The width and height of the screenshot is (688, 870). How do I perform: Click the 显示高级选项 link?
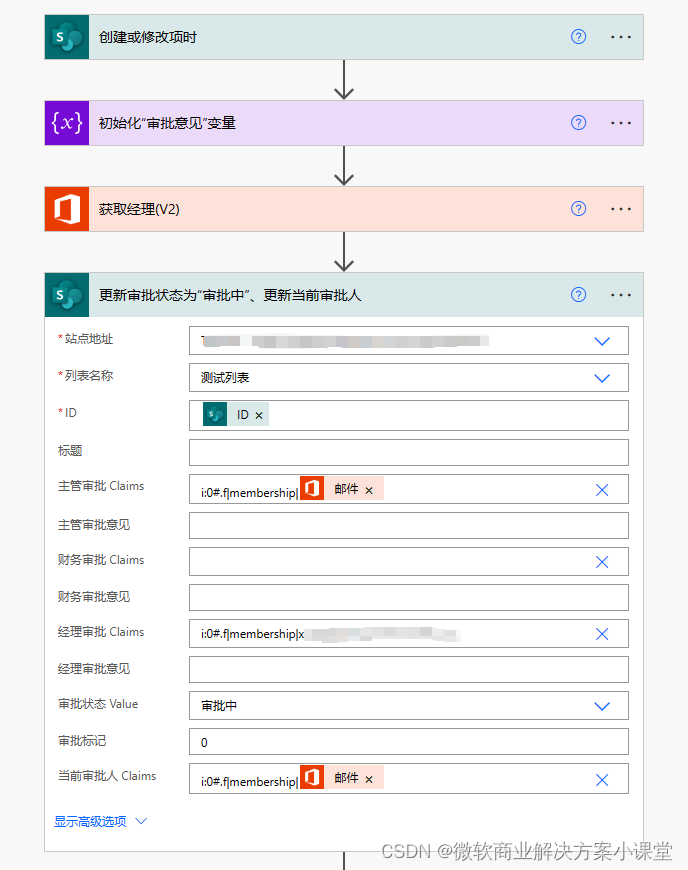(90, 821)
